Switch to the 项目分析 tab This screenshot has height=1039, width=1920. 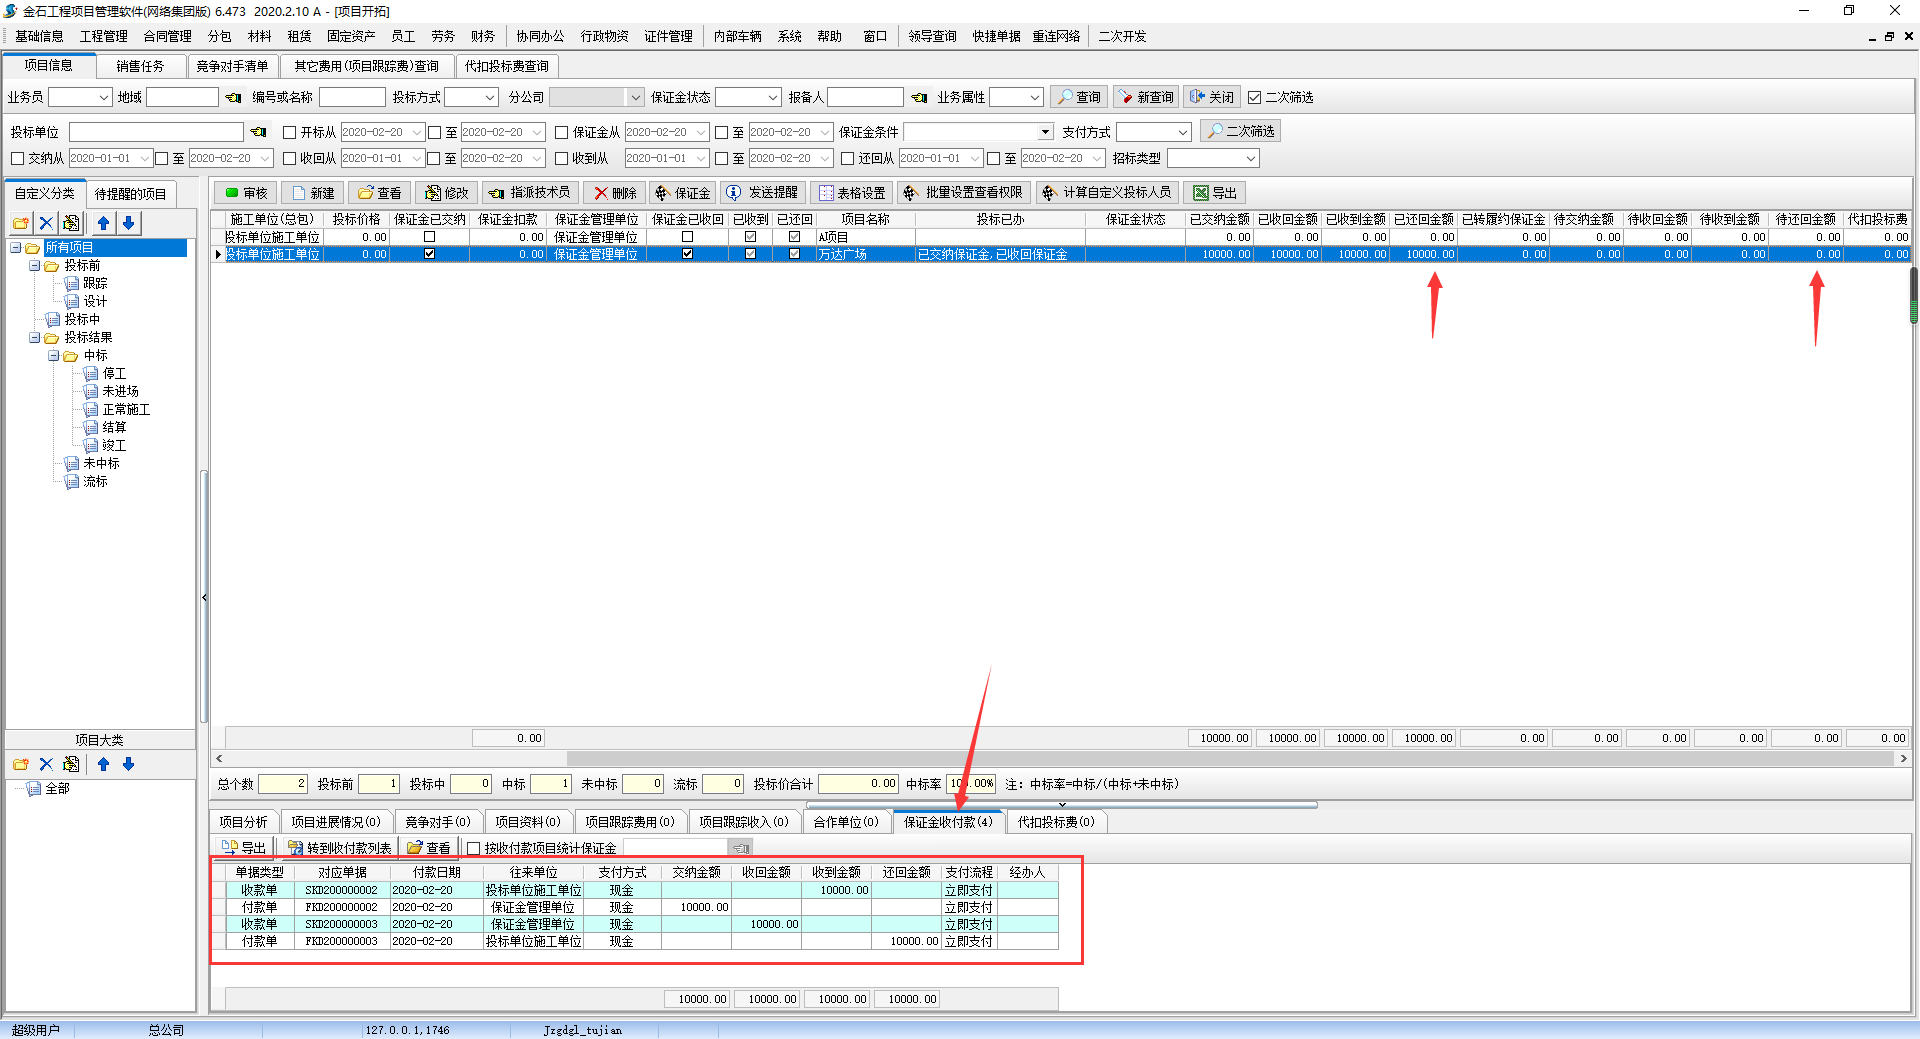pyautogui.click(x=243, y=822)
